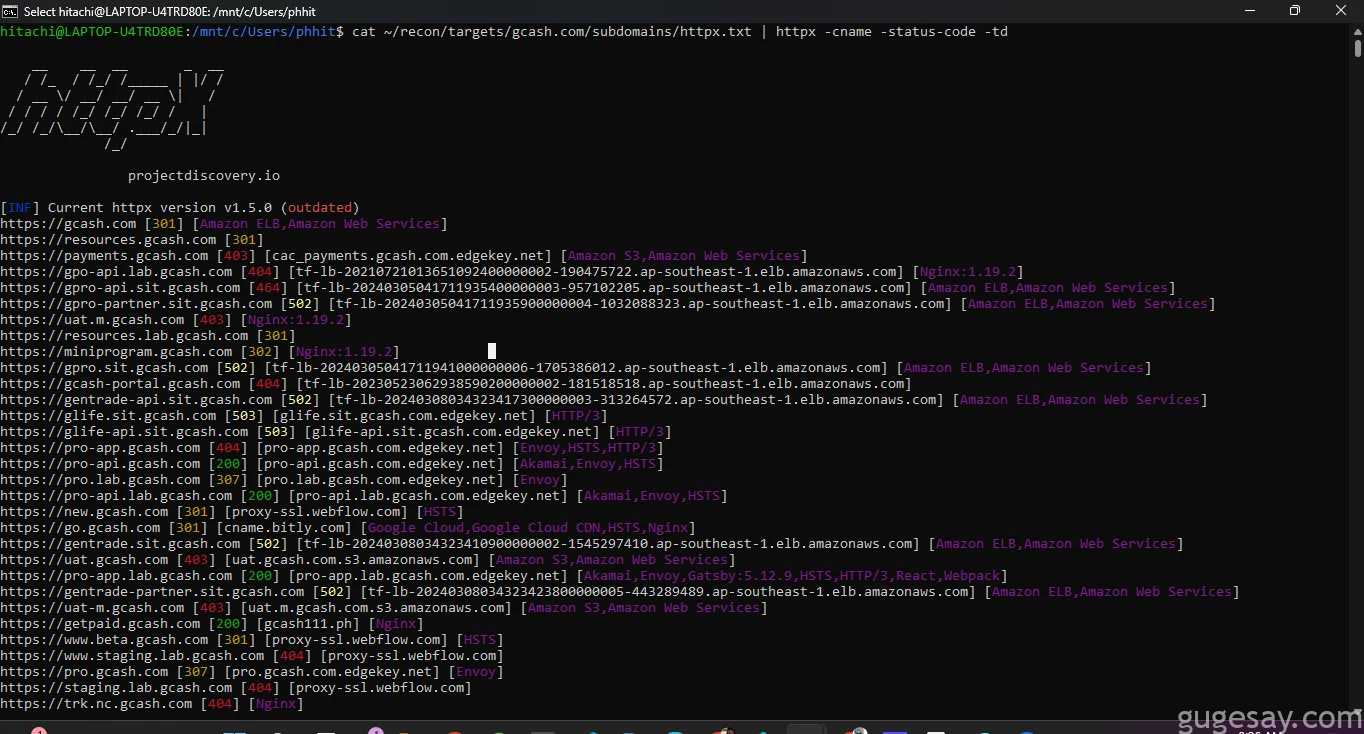Click the 'projectdiscovery.io' banner text
Viewport: 1364px width, 734px height.
pyautogui.click(x=204, y=175)
